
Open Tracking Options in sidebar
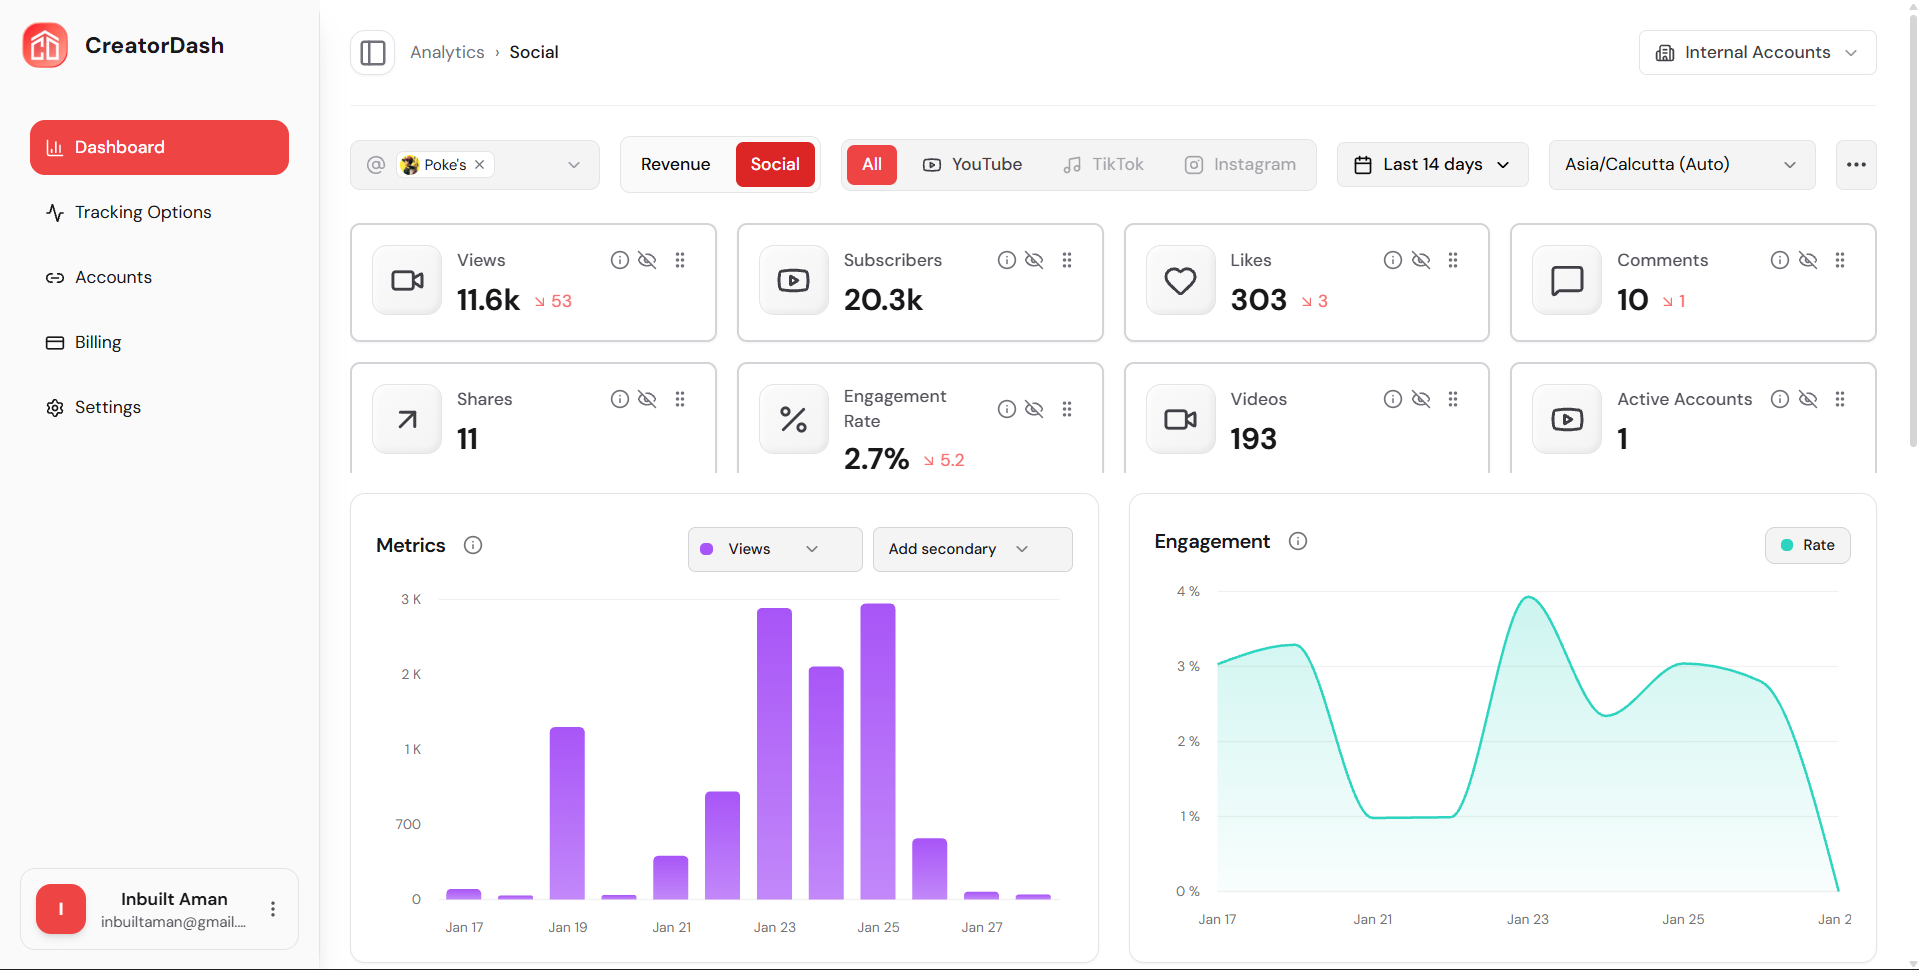click(x=143, y=212)
